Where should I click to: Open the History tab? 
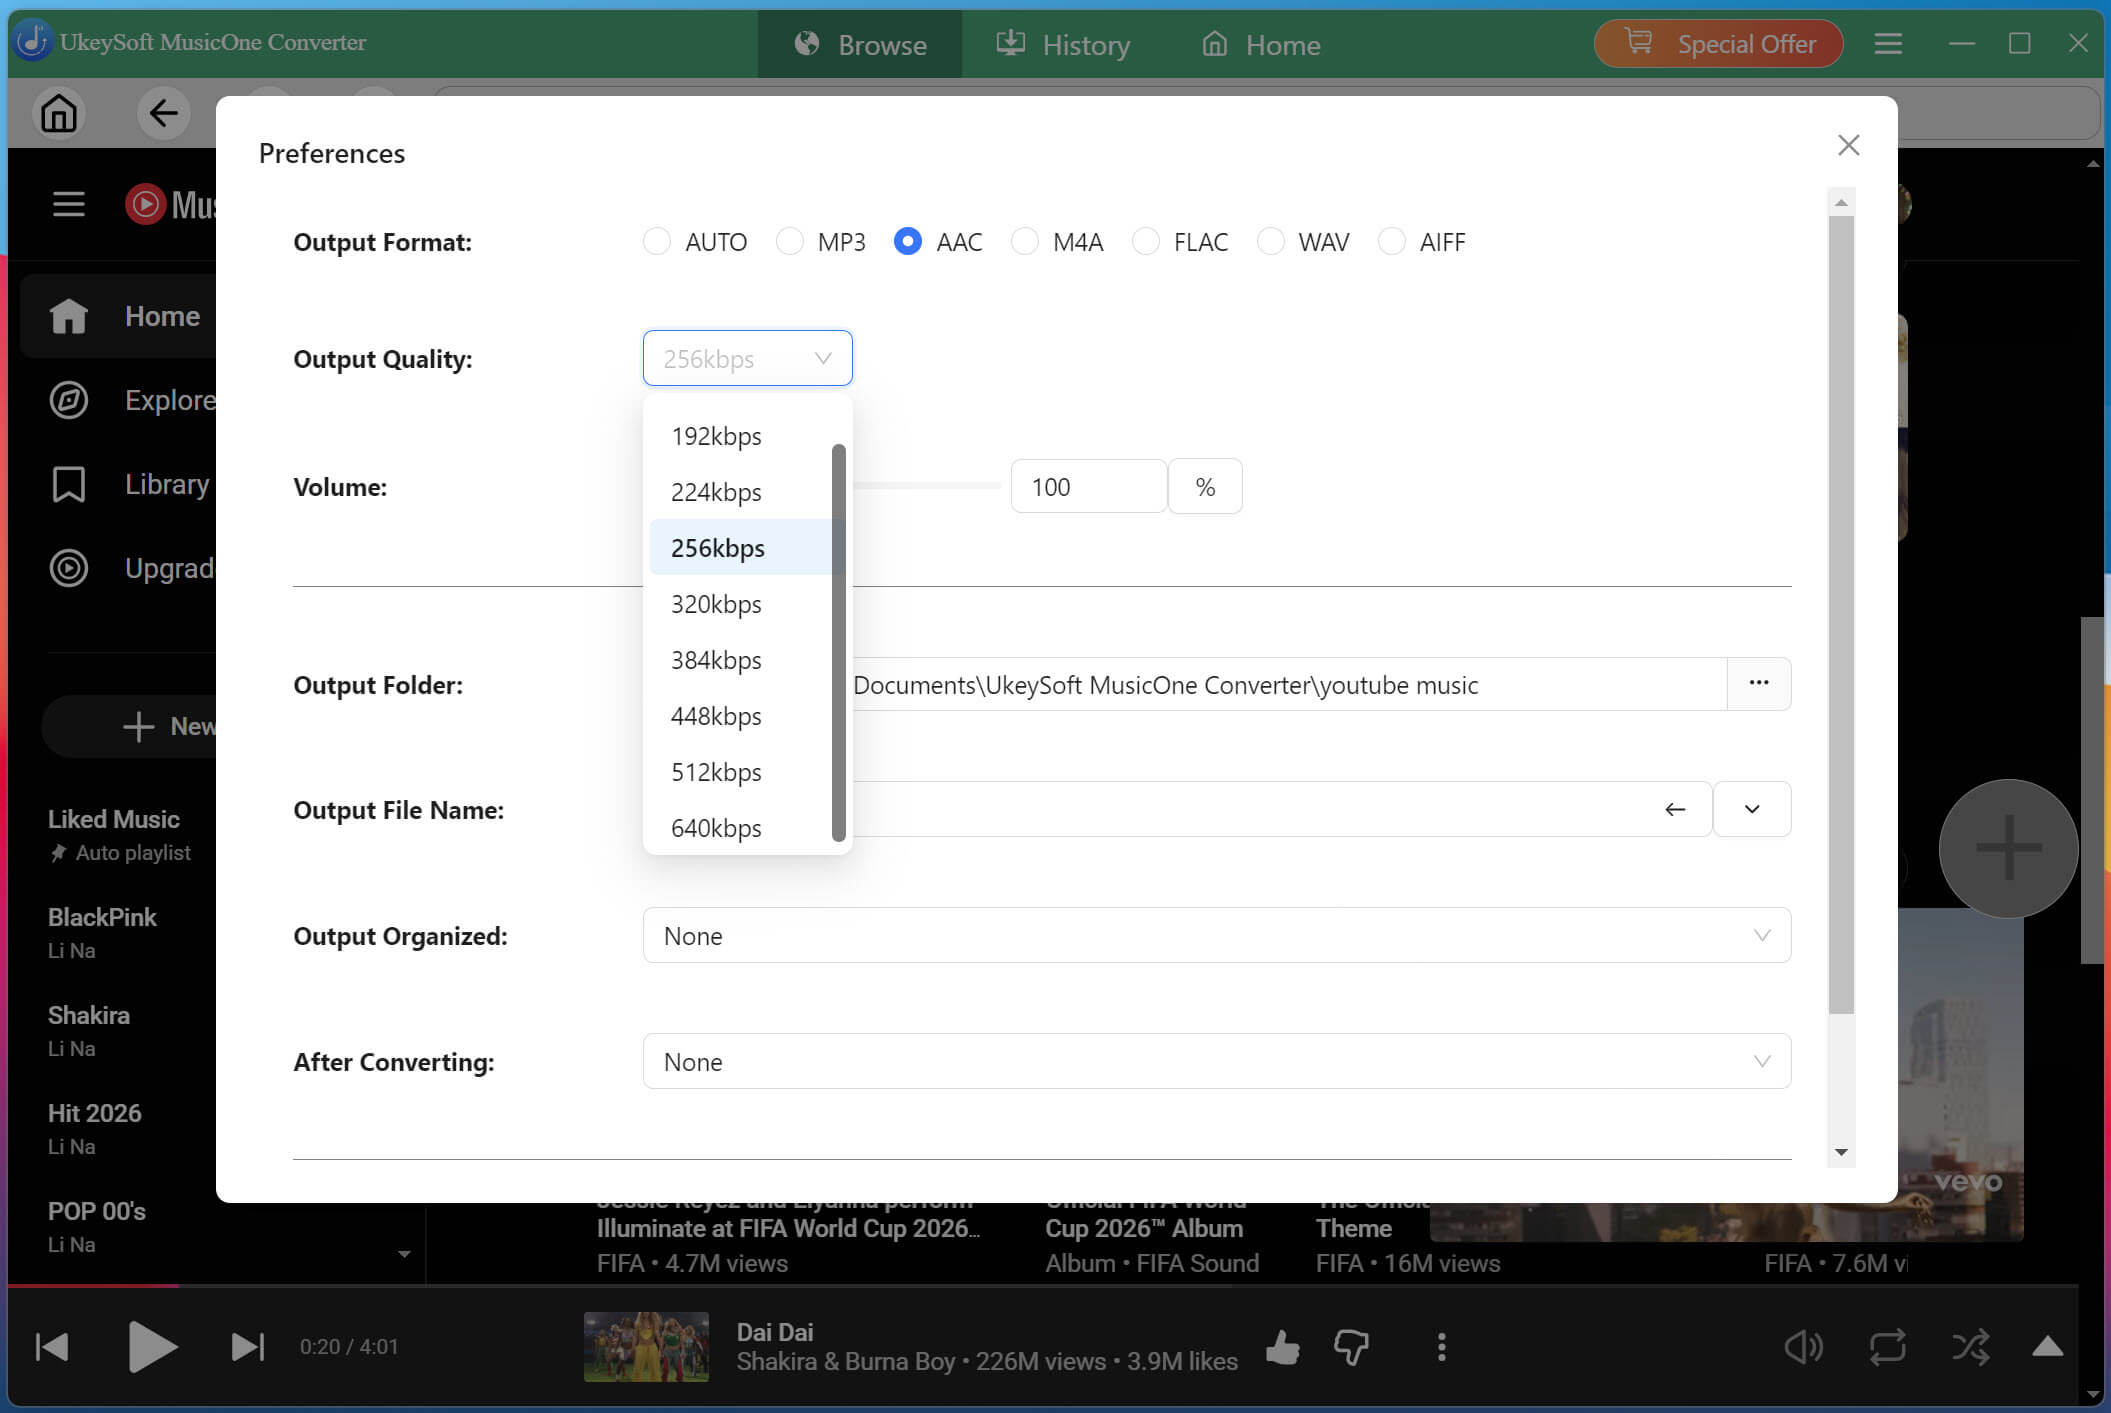pyautogui.click(x=1063, y=44)
